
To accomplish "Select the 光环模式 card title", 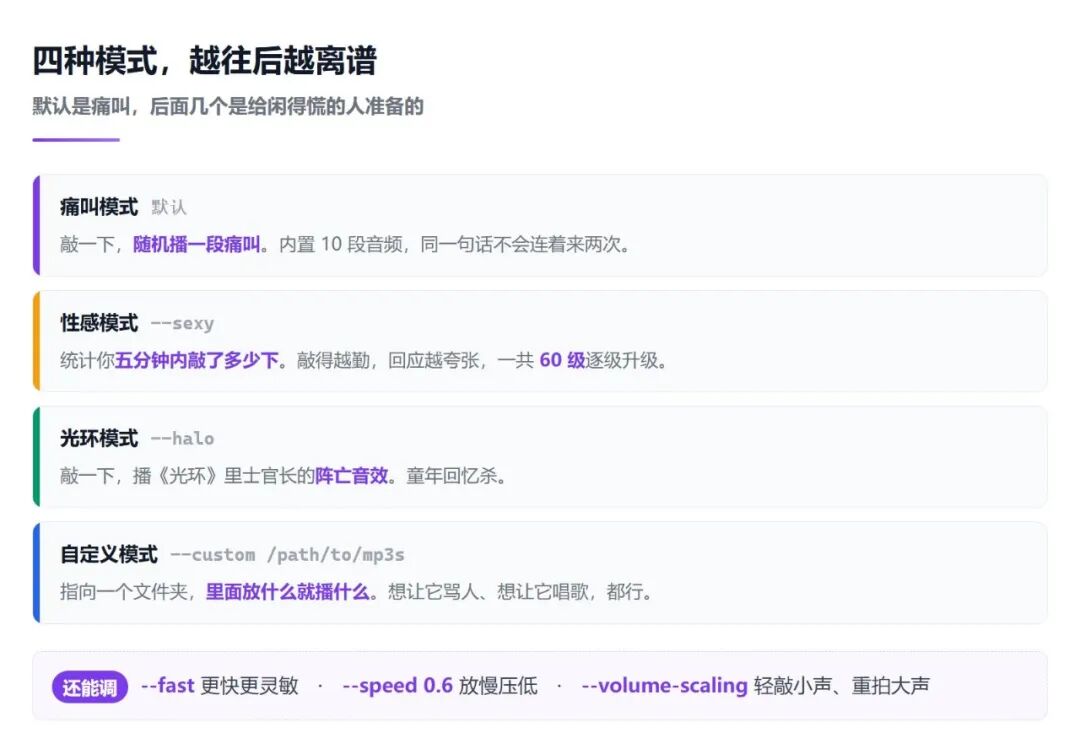I will click(x=99, y=438).
